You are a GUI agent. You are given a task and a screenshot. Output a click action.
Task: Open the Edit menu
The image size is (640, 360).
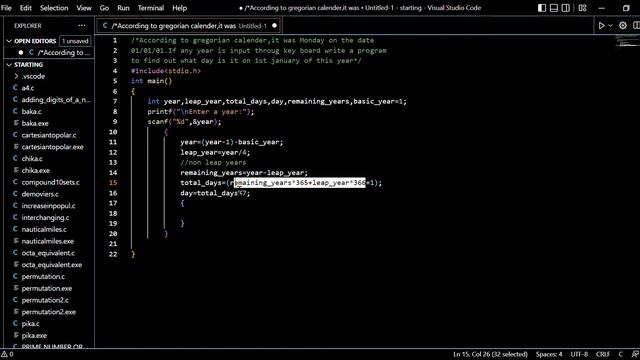coord(25,8)
